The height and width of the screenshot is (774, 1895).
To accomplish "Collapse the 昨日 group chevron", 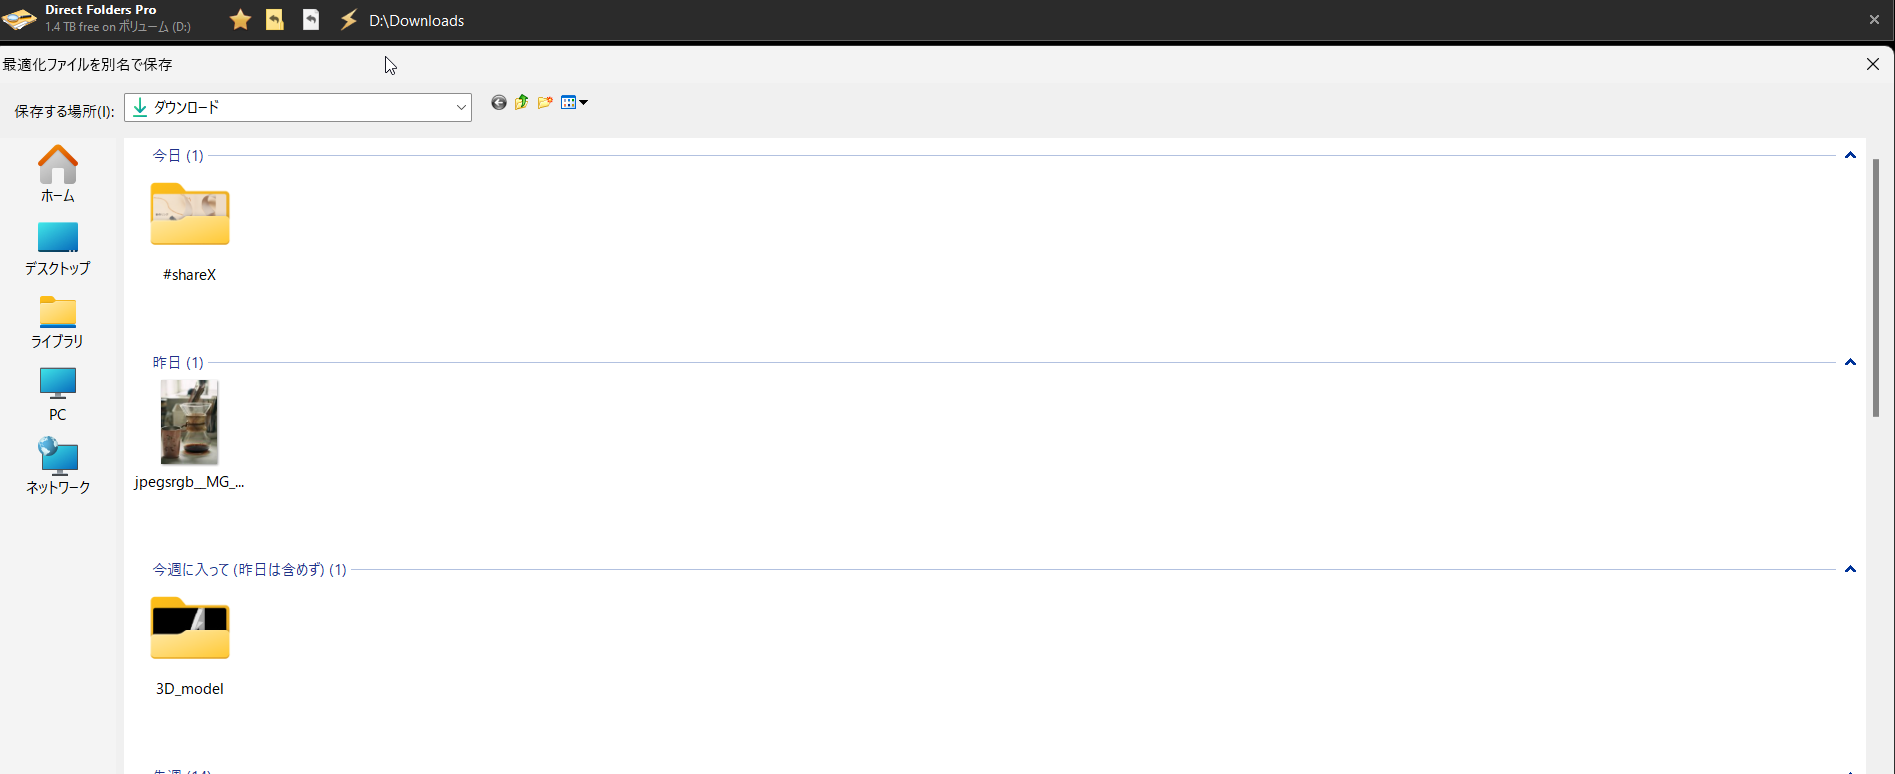I will pos(1850,362).
